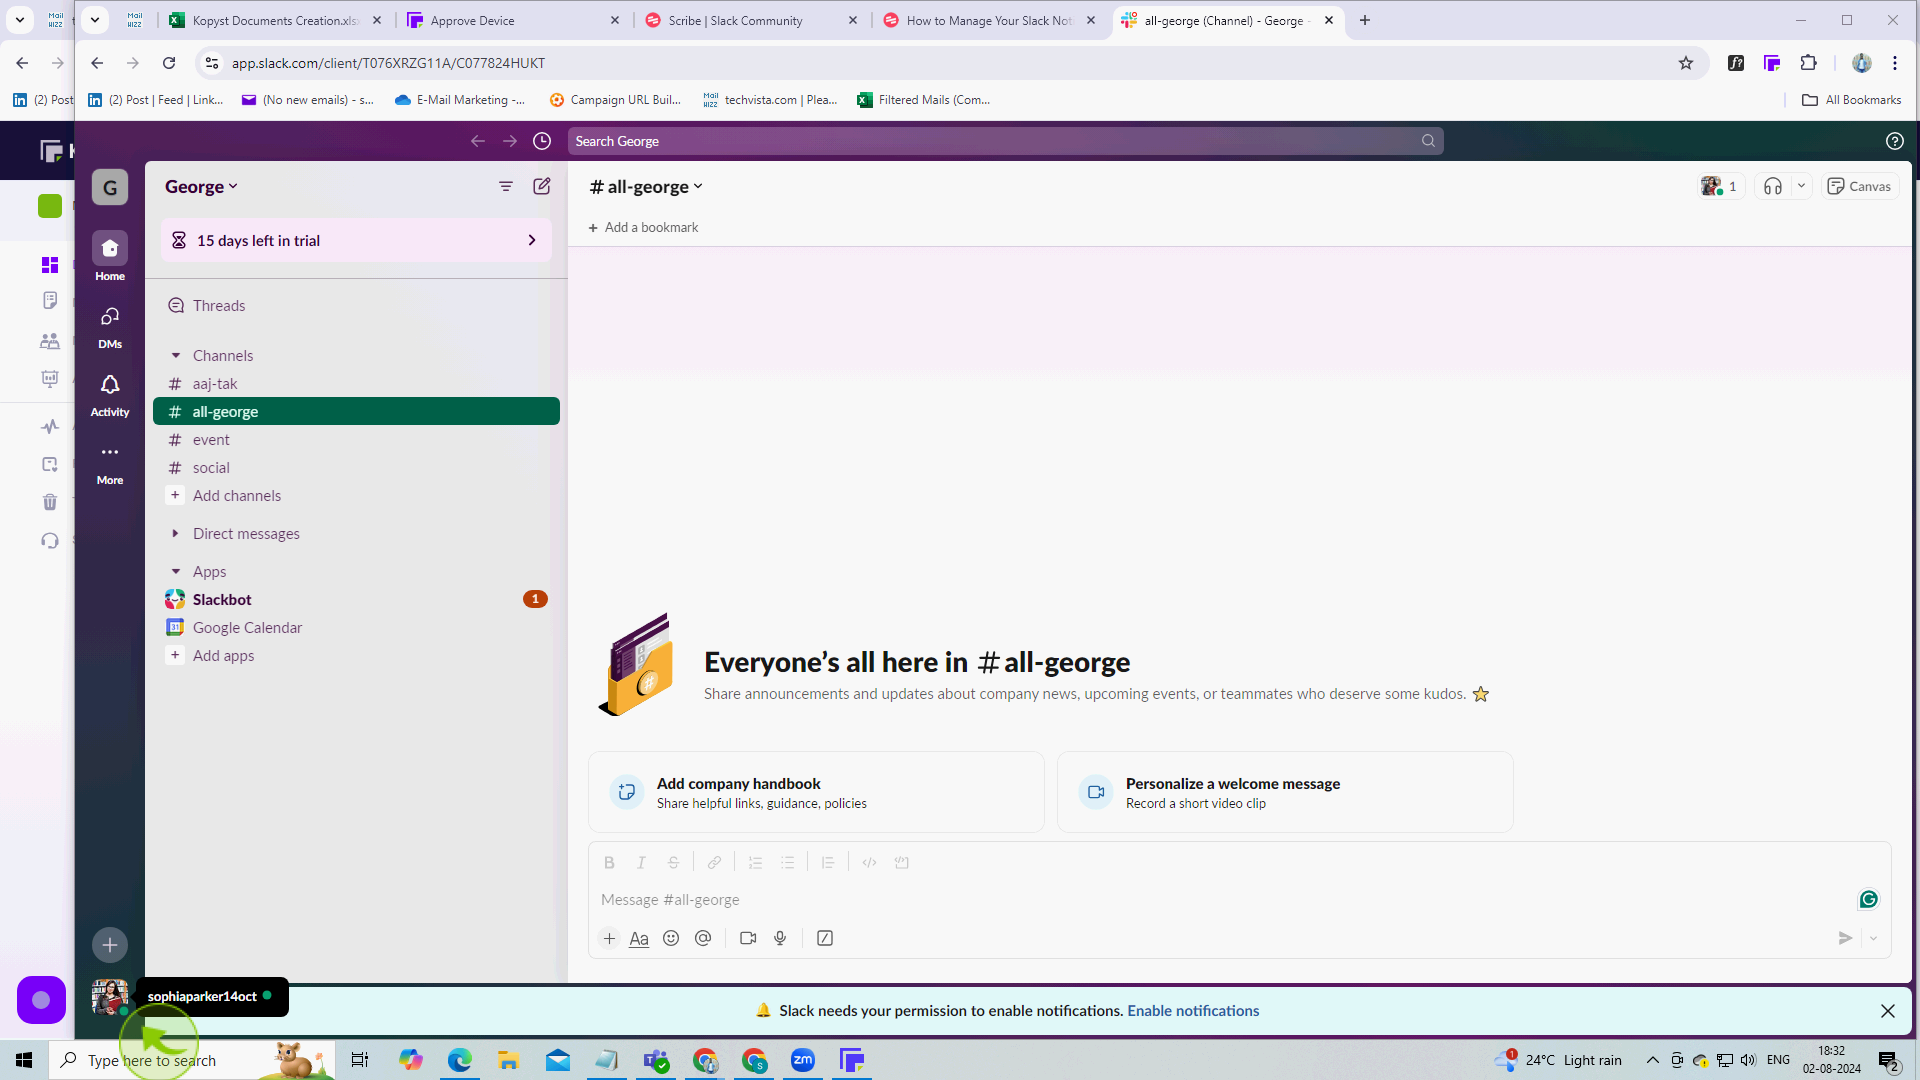
Task: Select the event channel
Action: 356,439
